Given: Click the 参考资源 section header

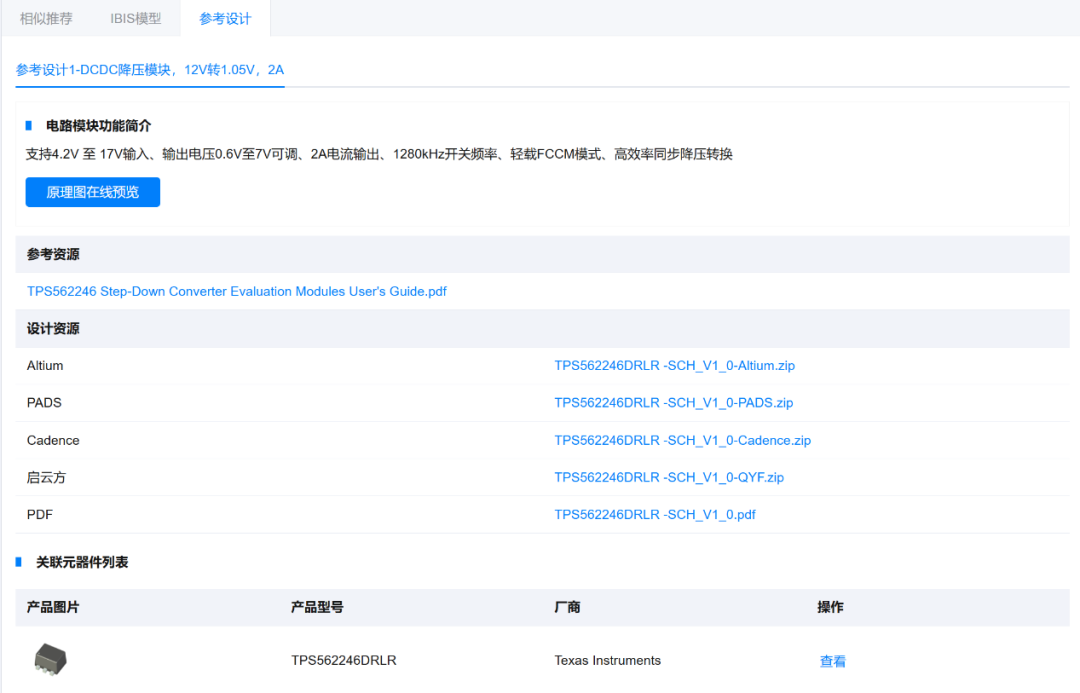Looking at the screenshot, I should pyautogui.click(x=53, y=254).
